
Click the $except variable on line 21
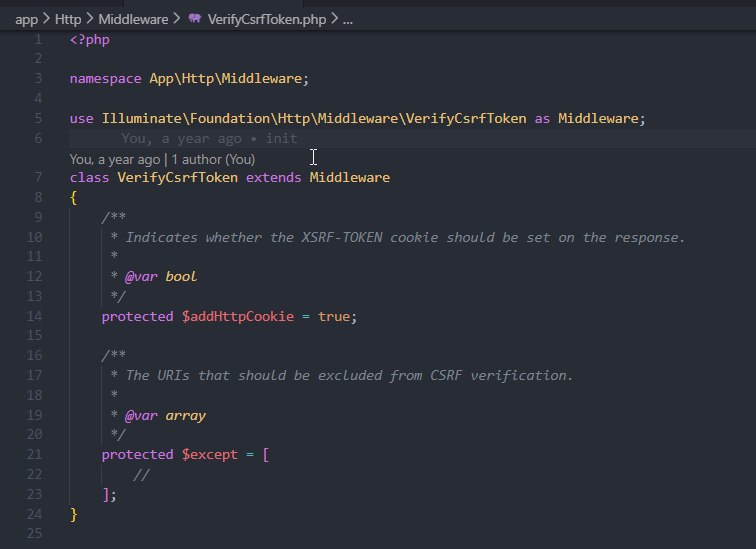tap(210, 455)
